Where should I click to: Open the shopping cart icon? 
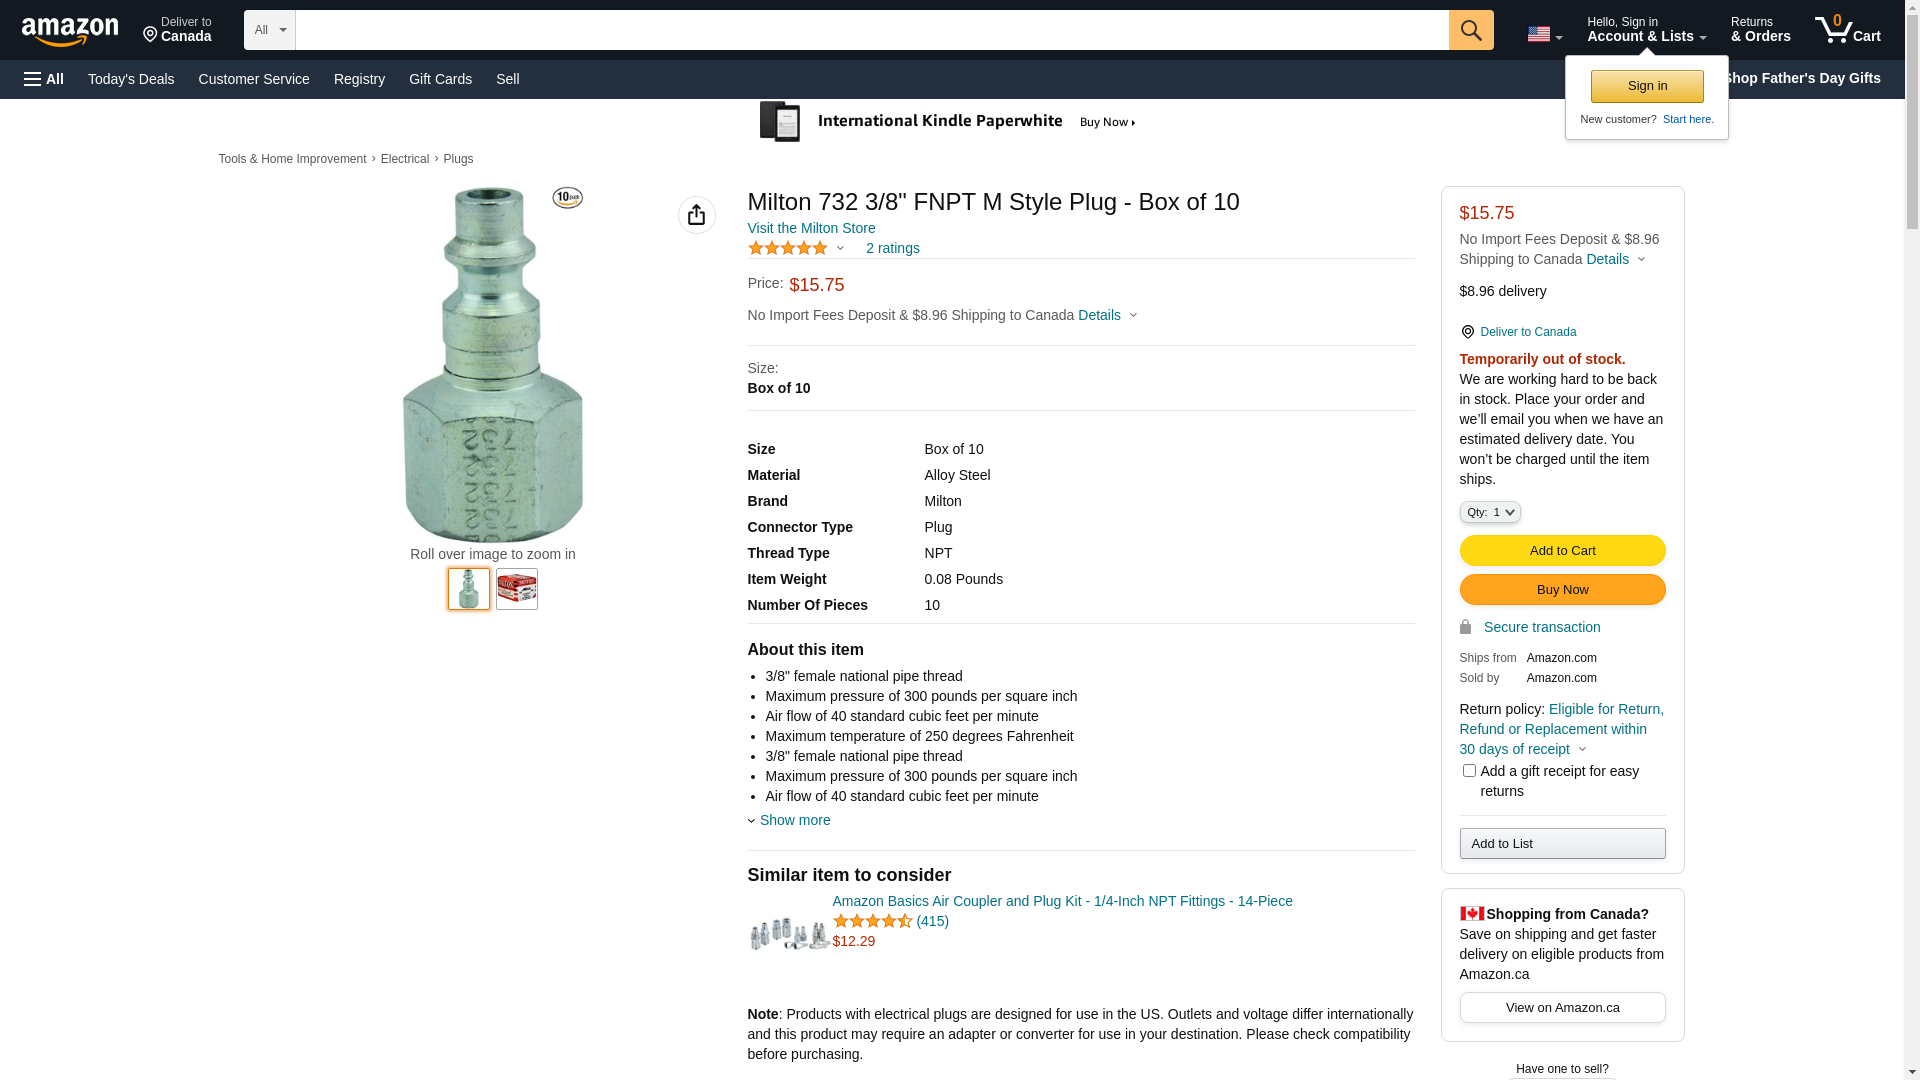point(1847,30)
